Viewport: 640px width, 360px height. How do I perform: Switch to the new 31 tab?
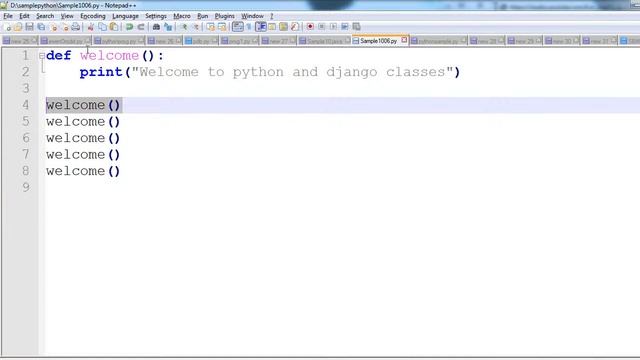click(x=600, y=41)
